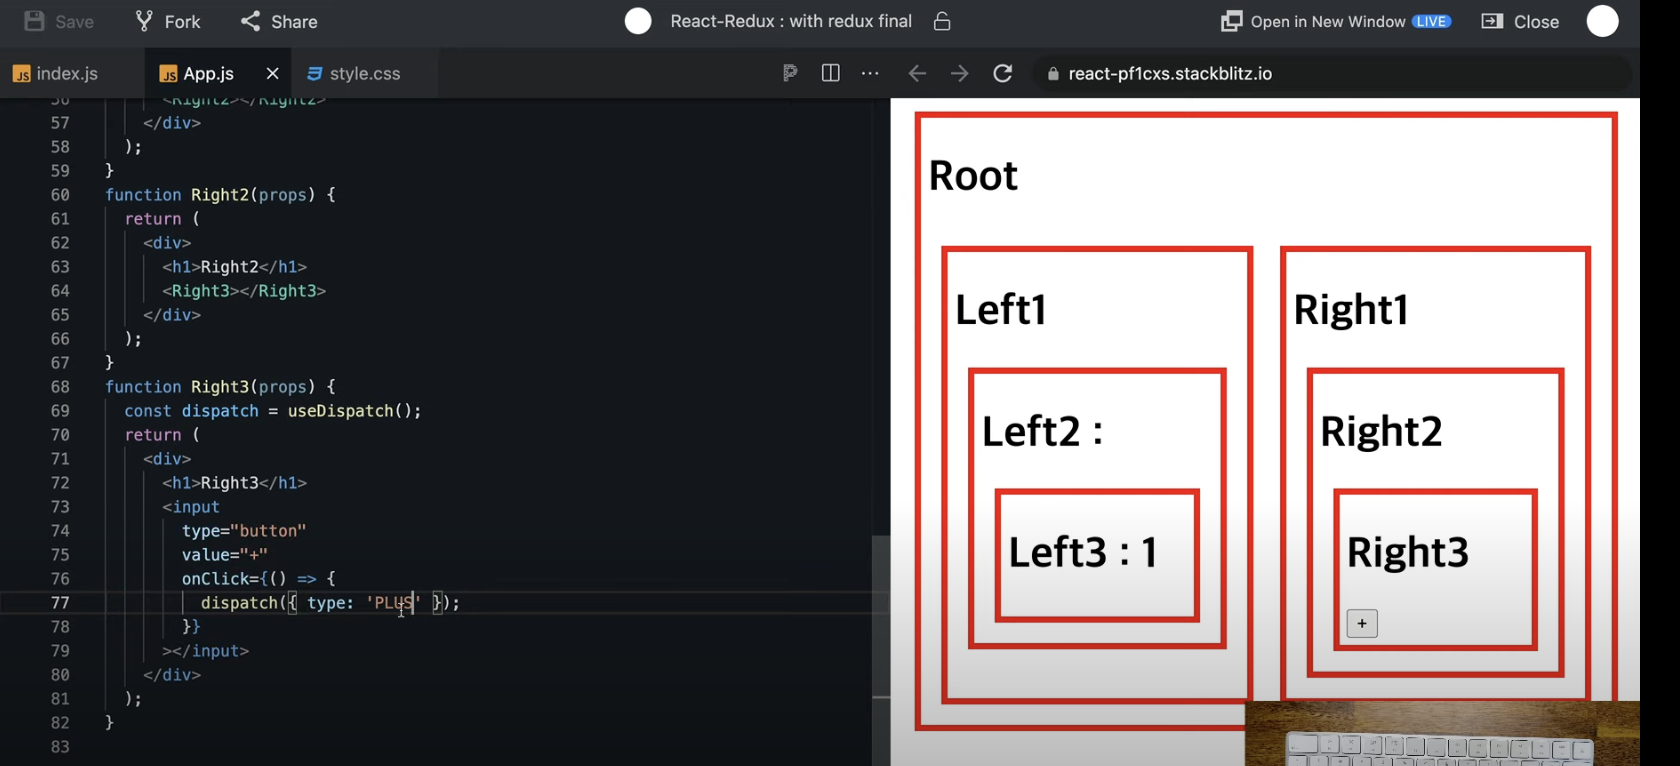The image size is (1680, 766).
Task: Share the project
Action: [279, 22]
